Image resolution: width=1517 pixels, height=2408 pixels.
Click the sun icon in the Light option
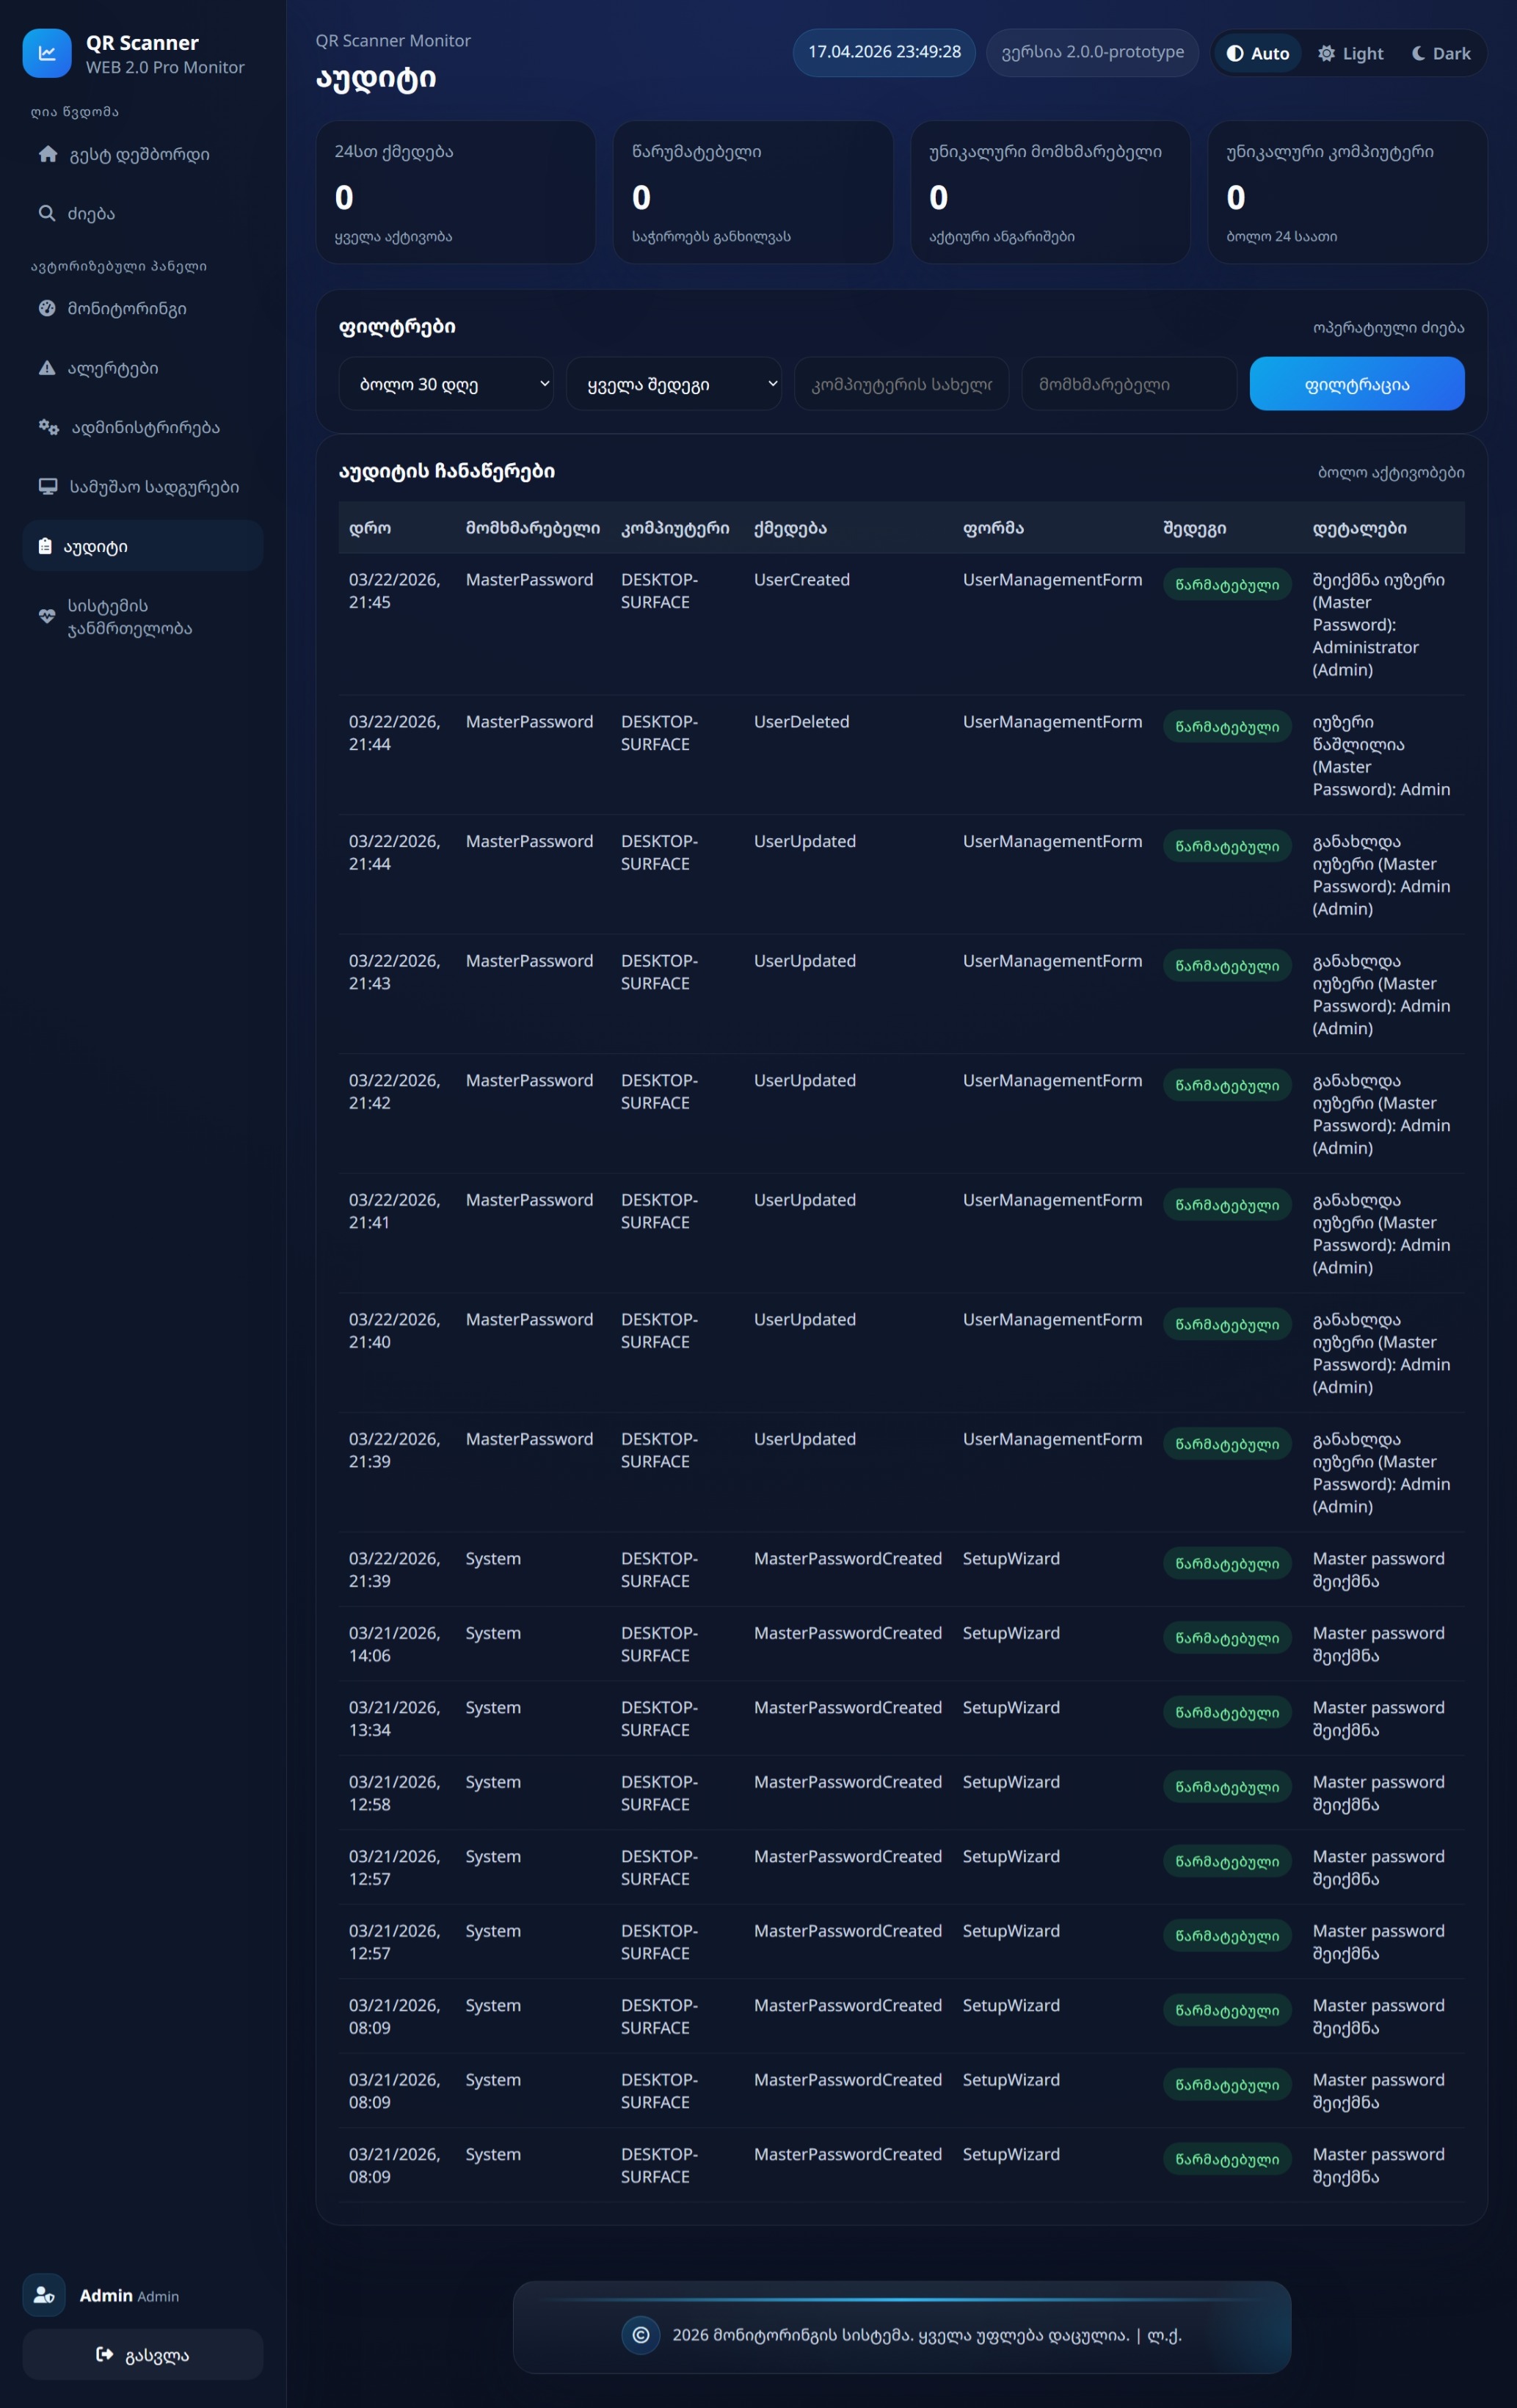coord(1326,53)
